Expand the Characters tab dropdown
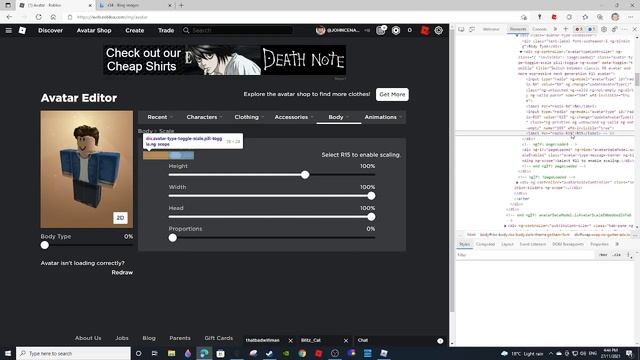640x360 pixels. point(204,117)
